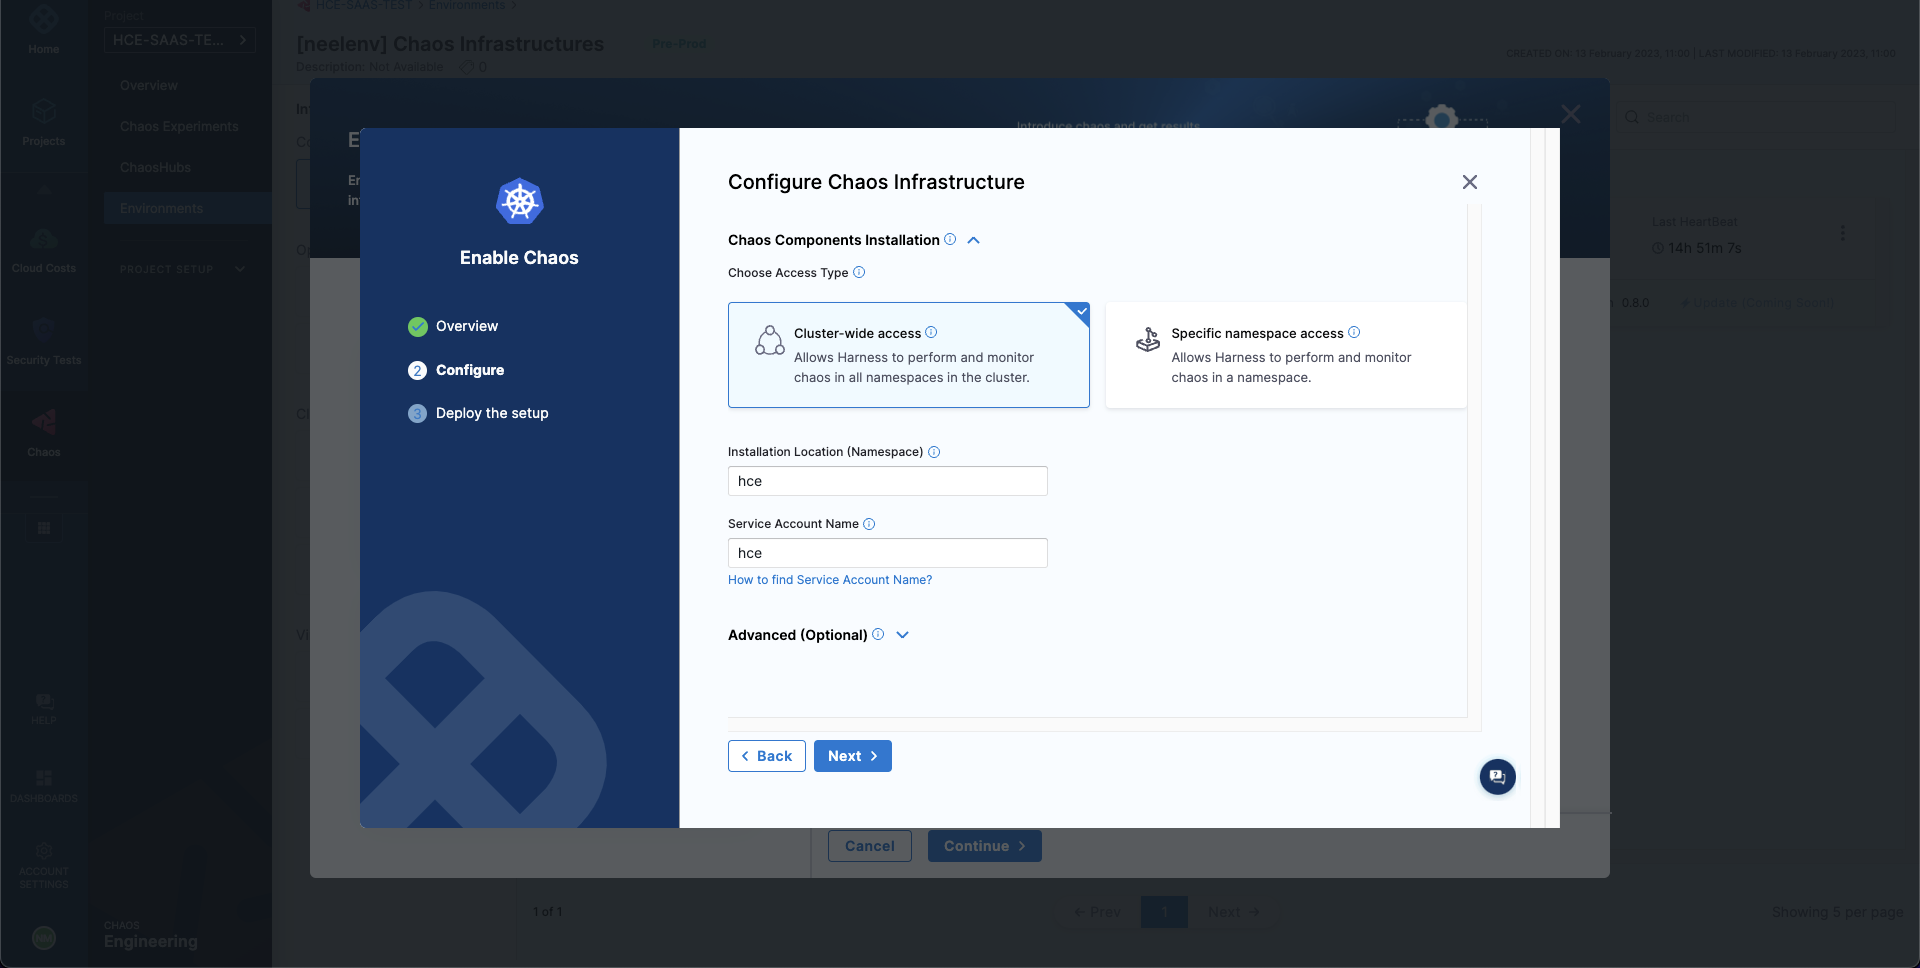Click Continue in the background dialog

pos(985,846)
